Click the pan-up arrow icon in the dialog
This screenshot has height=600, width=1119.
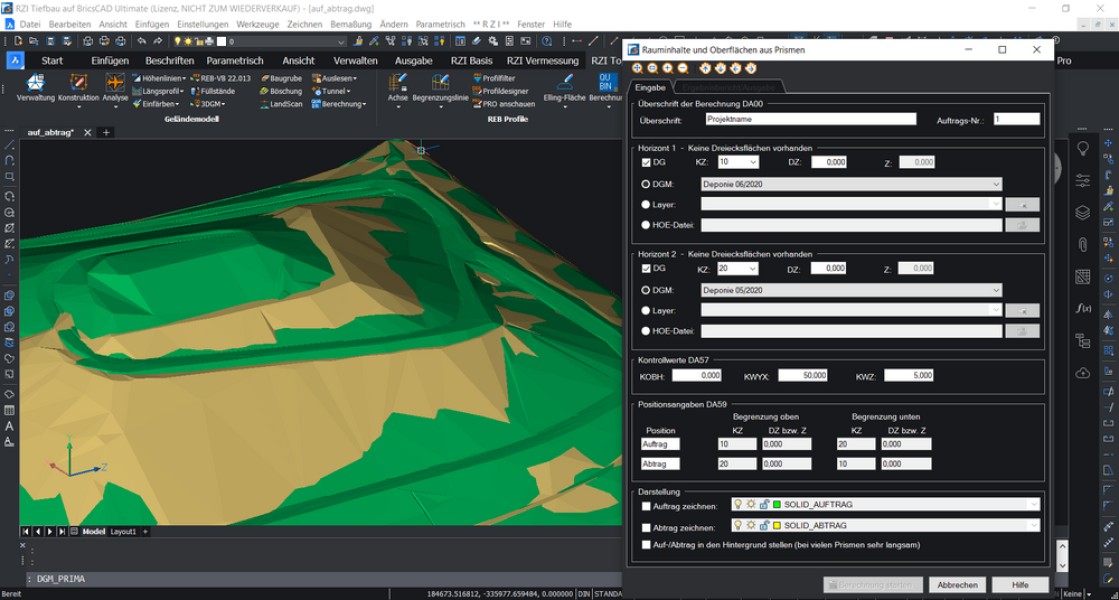coord(705,70)
